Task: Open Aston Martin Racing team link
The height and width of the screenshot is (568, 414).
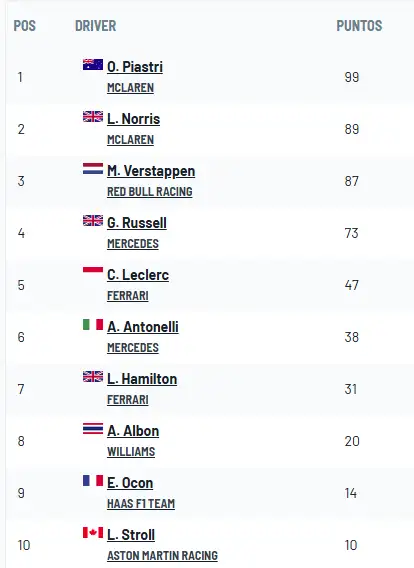Action: [x=162, y=556]
